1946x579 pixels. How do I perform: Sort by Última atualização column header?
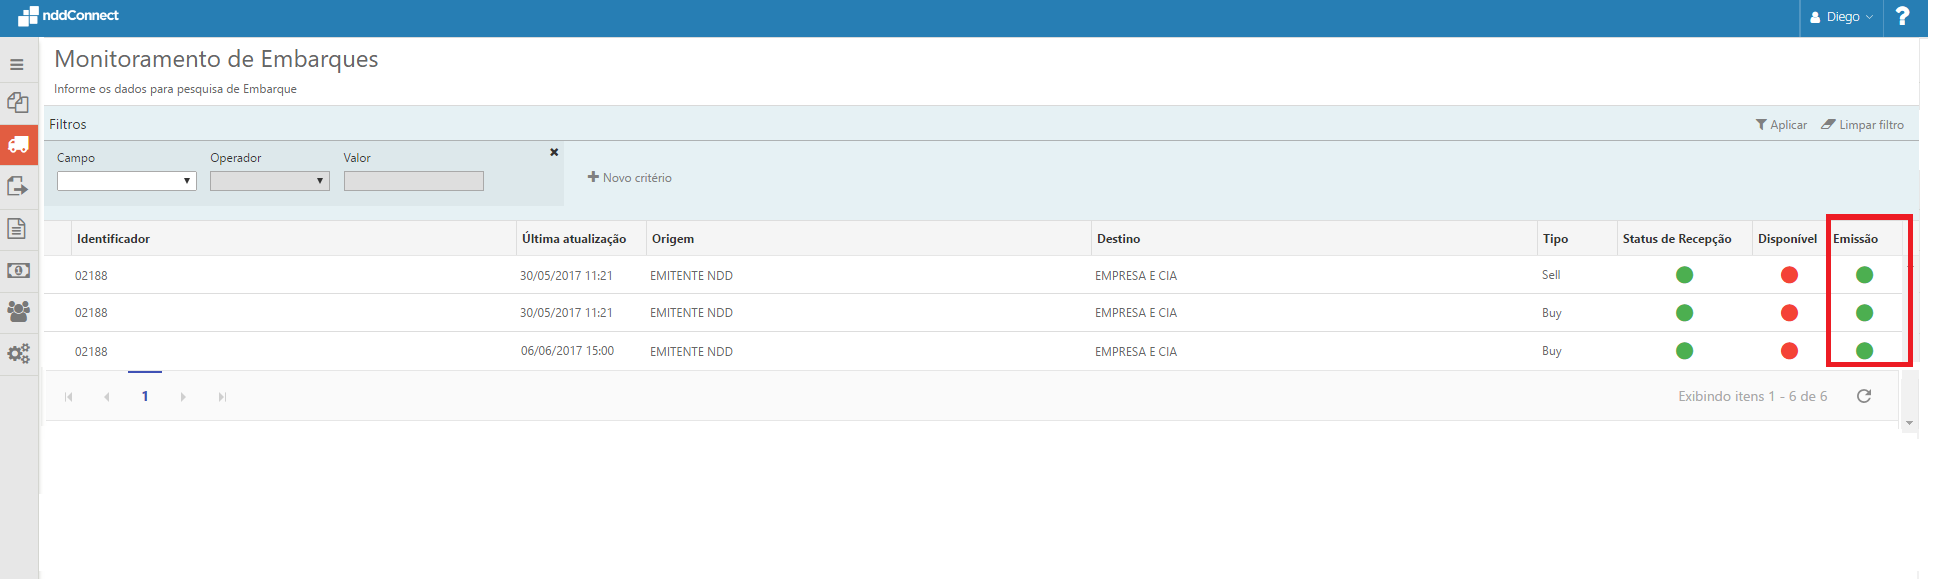point(574,239)
